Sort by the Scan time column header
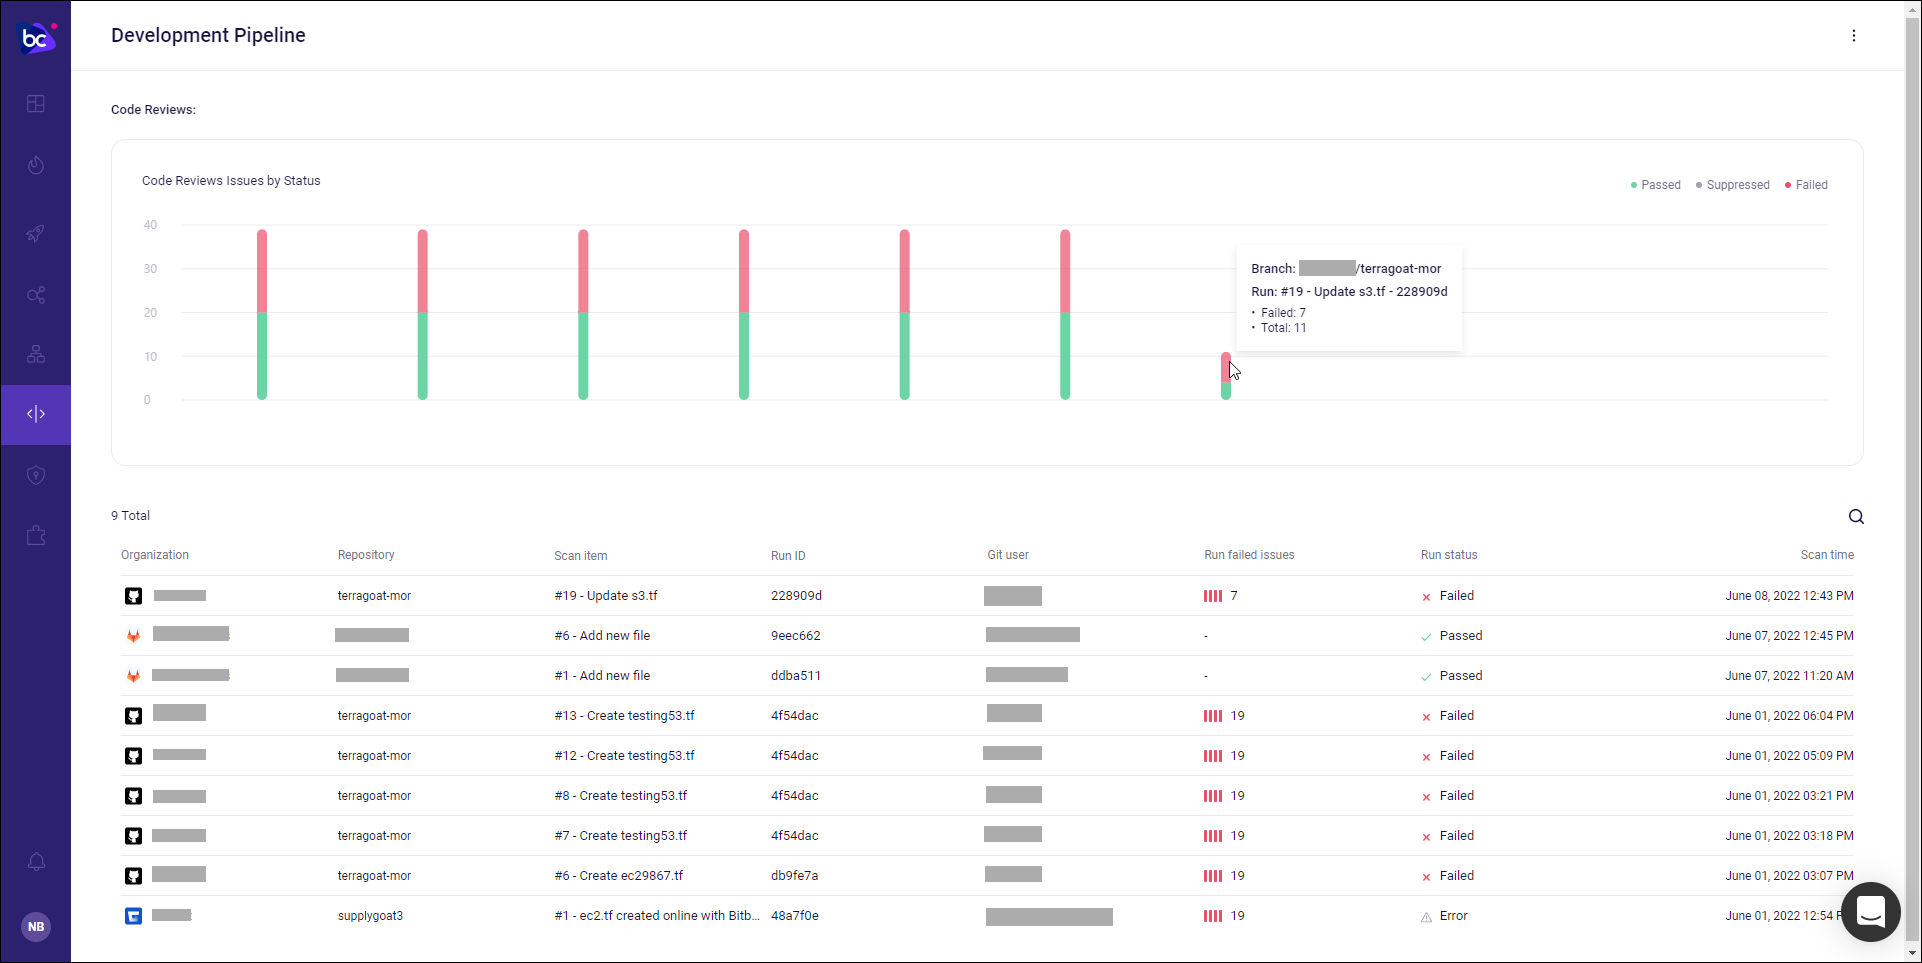The height and width of the screenshot is (963, 1922). (x=1827, y=555)
